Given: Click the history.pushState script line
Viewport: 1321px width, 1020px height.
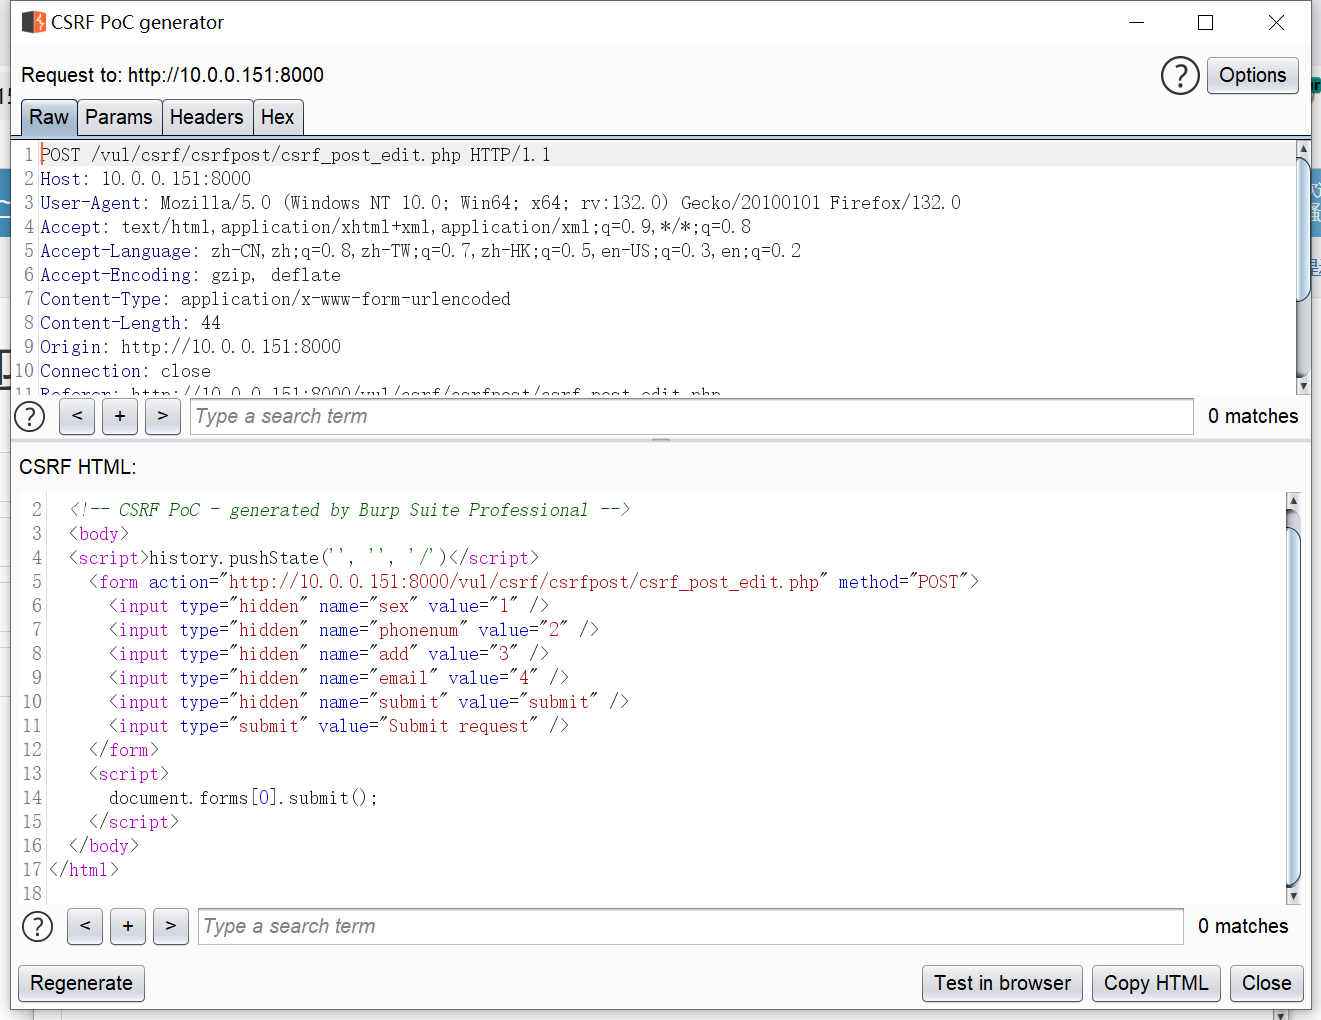Looking at the screenshot, I should (x=304, y=558).
